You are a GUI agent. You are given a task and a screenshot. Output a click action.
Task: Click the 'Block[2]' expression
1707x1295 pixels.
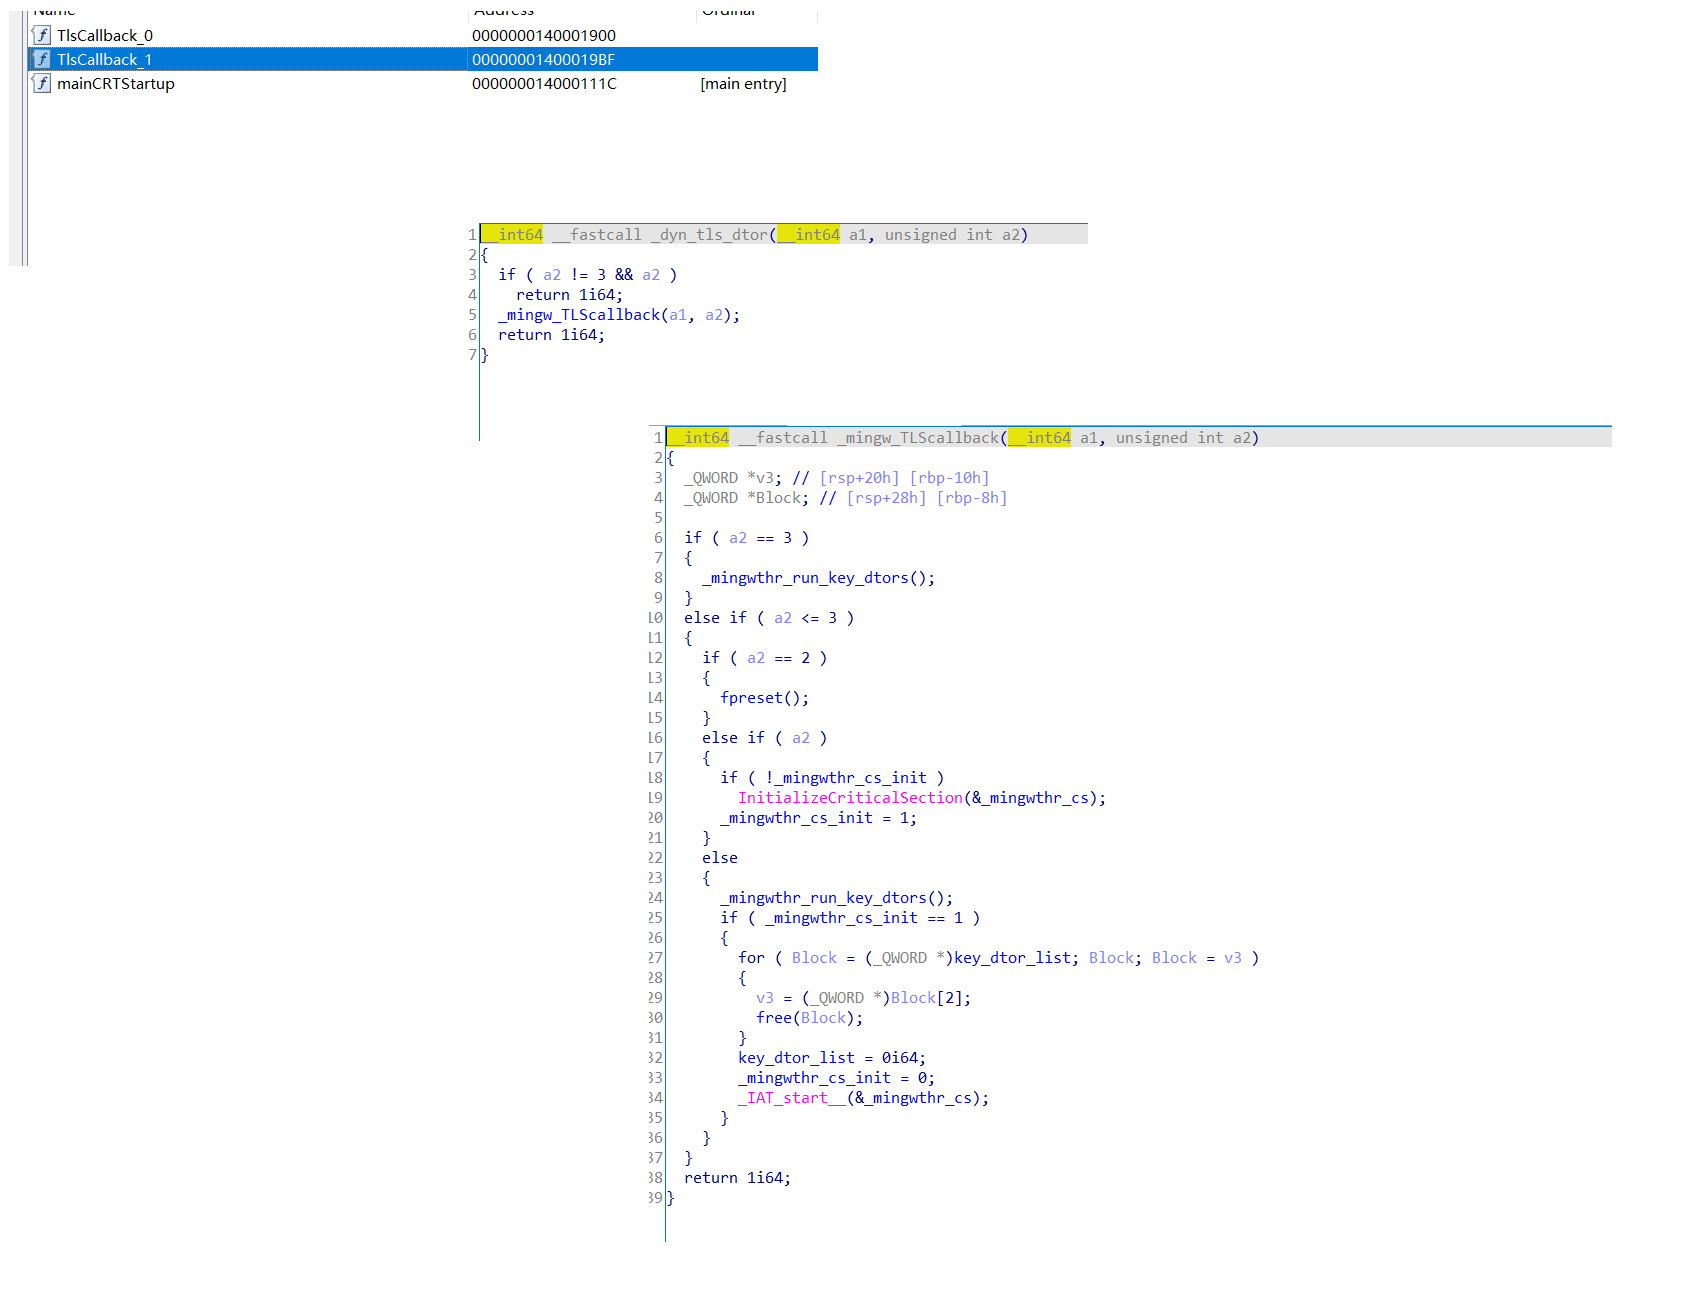(927, 998)
